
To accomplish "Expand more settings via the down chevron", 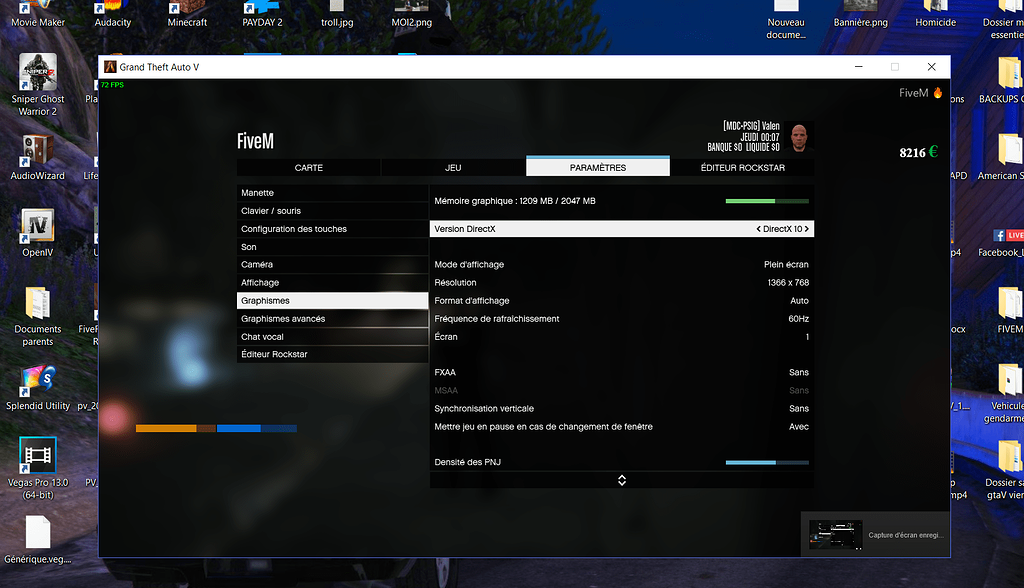I will click(622, 480).
